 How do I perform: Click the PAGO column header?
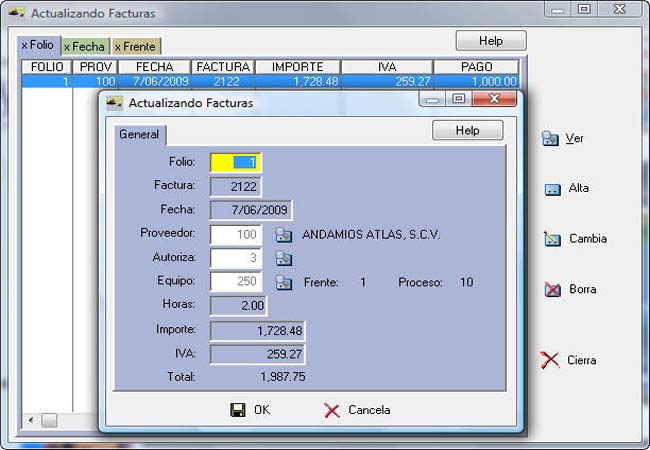pos(476,67)
